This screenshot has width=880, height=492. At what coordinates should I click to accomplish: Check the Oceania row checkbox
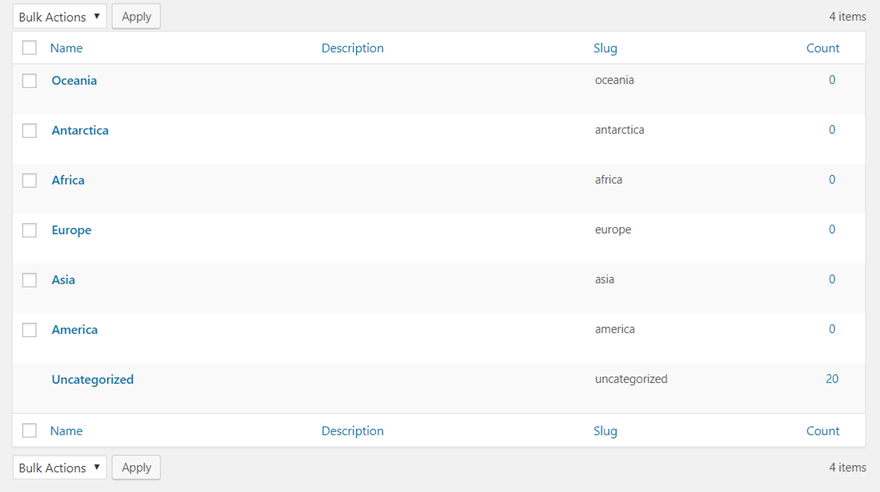coord(29,81)
